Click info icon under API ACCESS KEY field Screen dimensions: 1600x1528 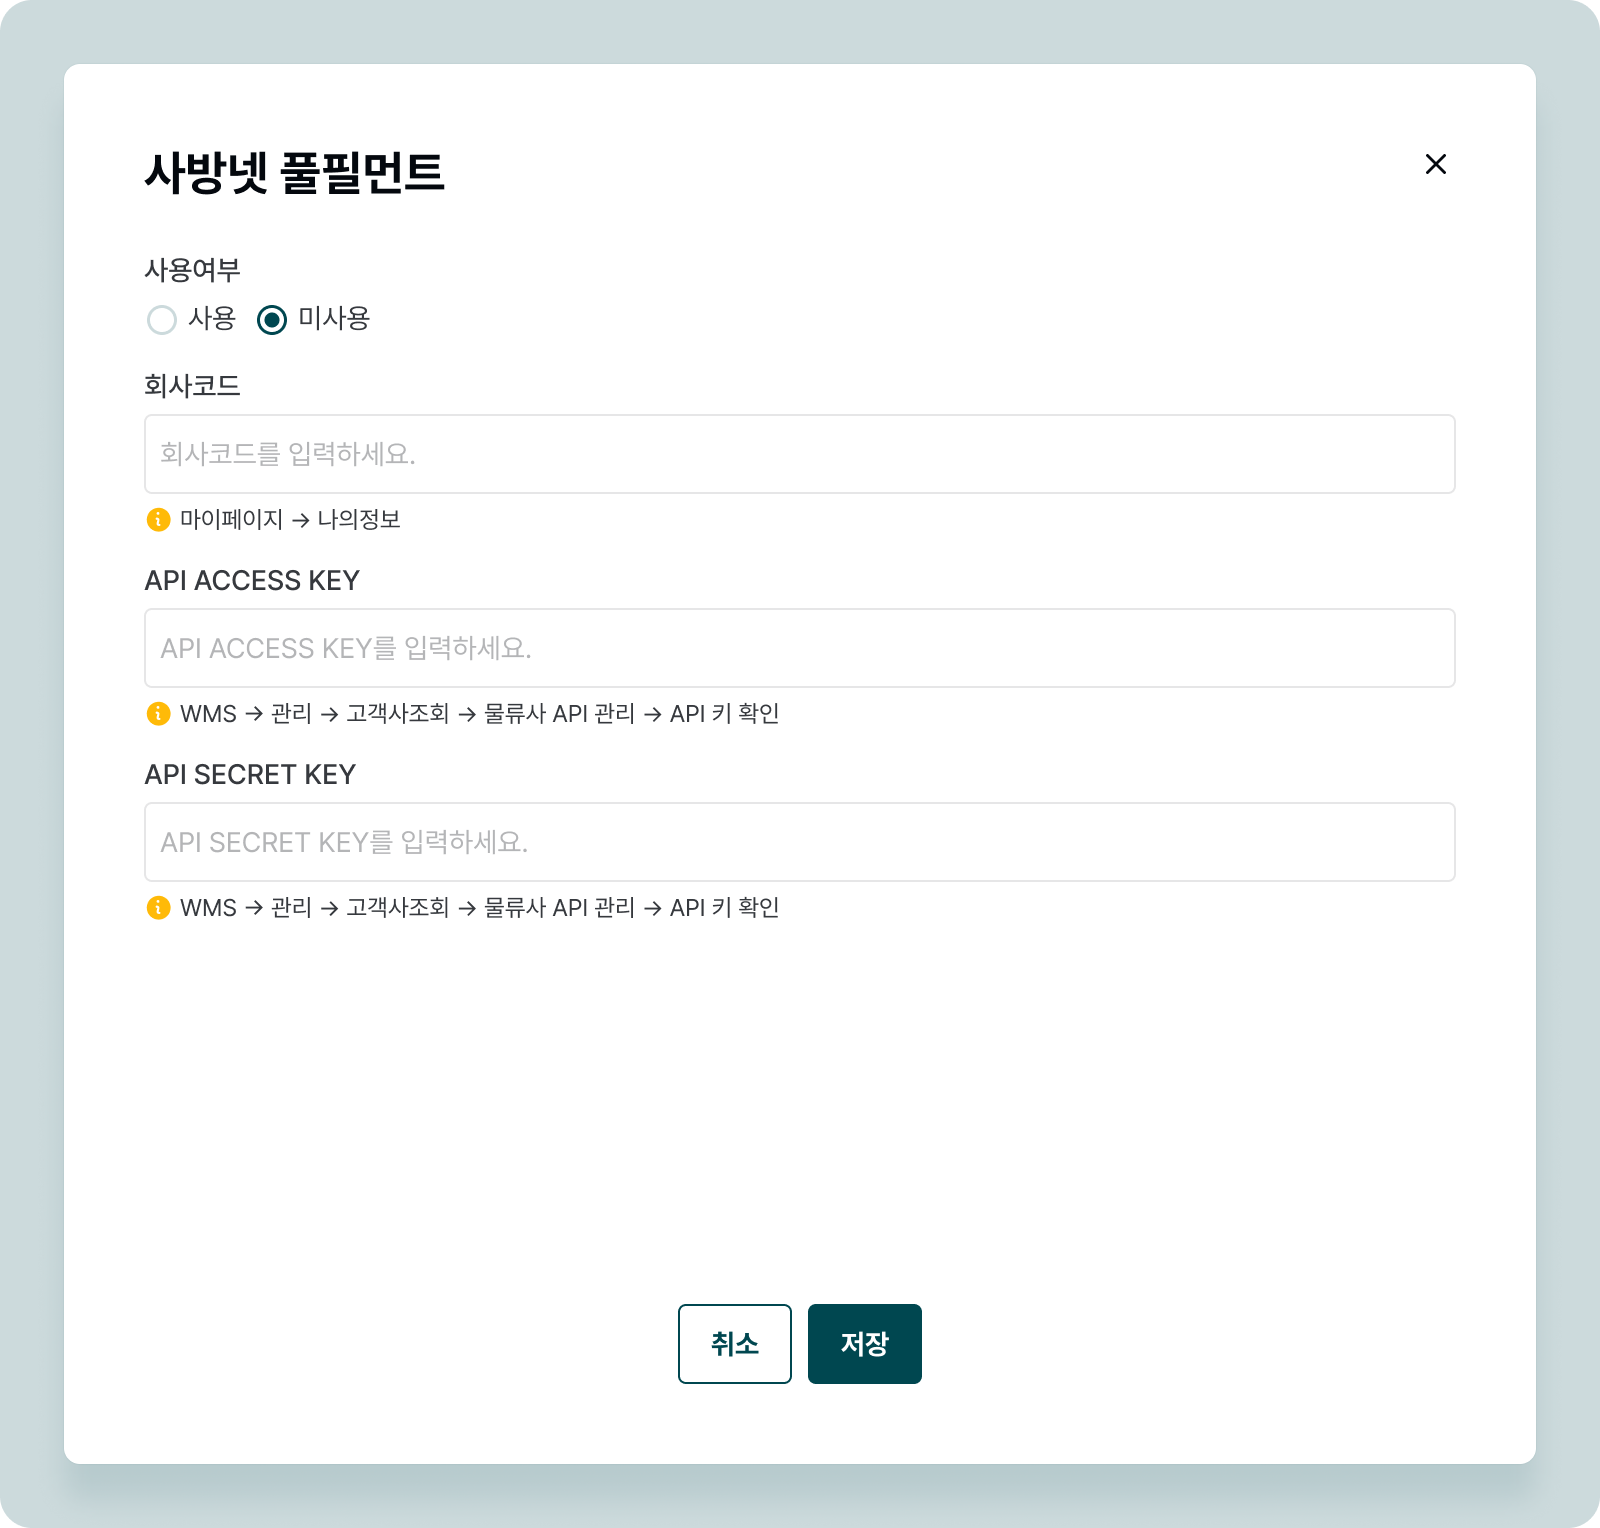click(x=158, y=714)
